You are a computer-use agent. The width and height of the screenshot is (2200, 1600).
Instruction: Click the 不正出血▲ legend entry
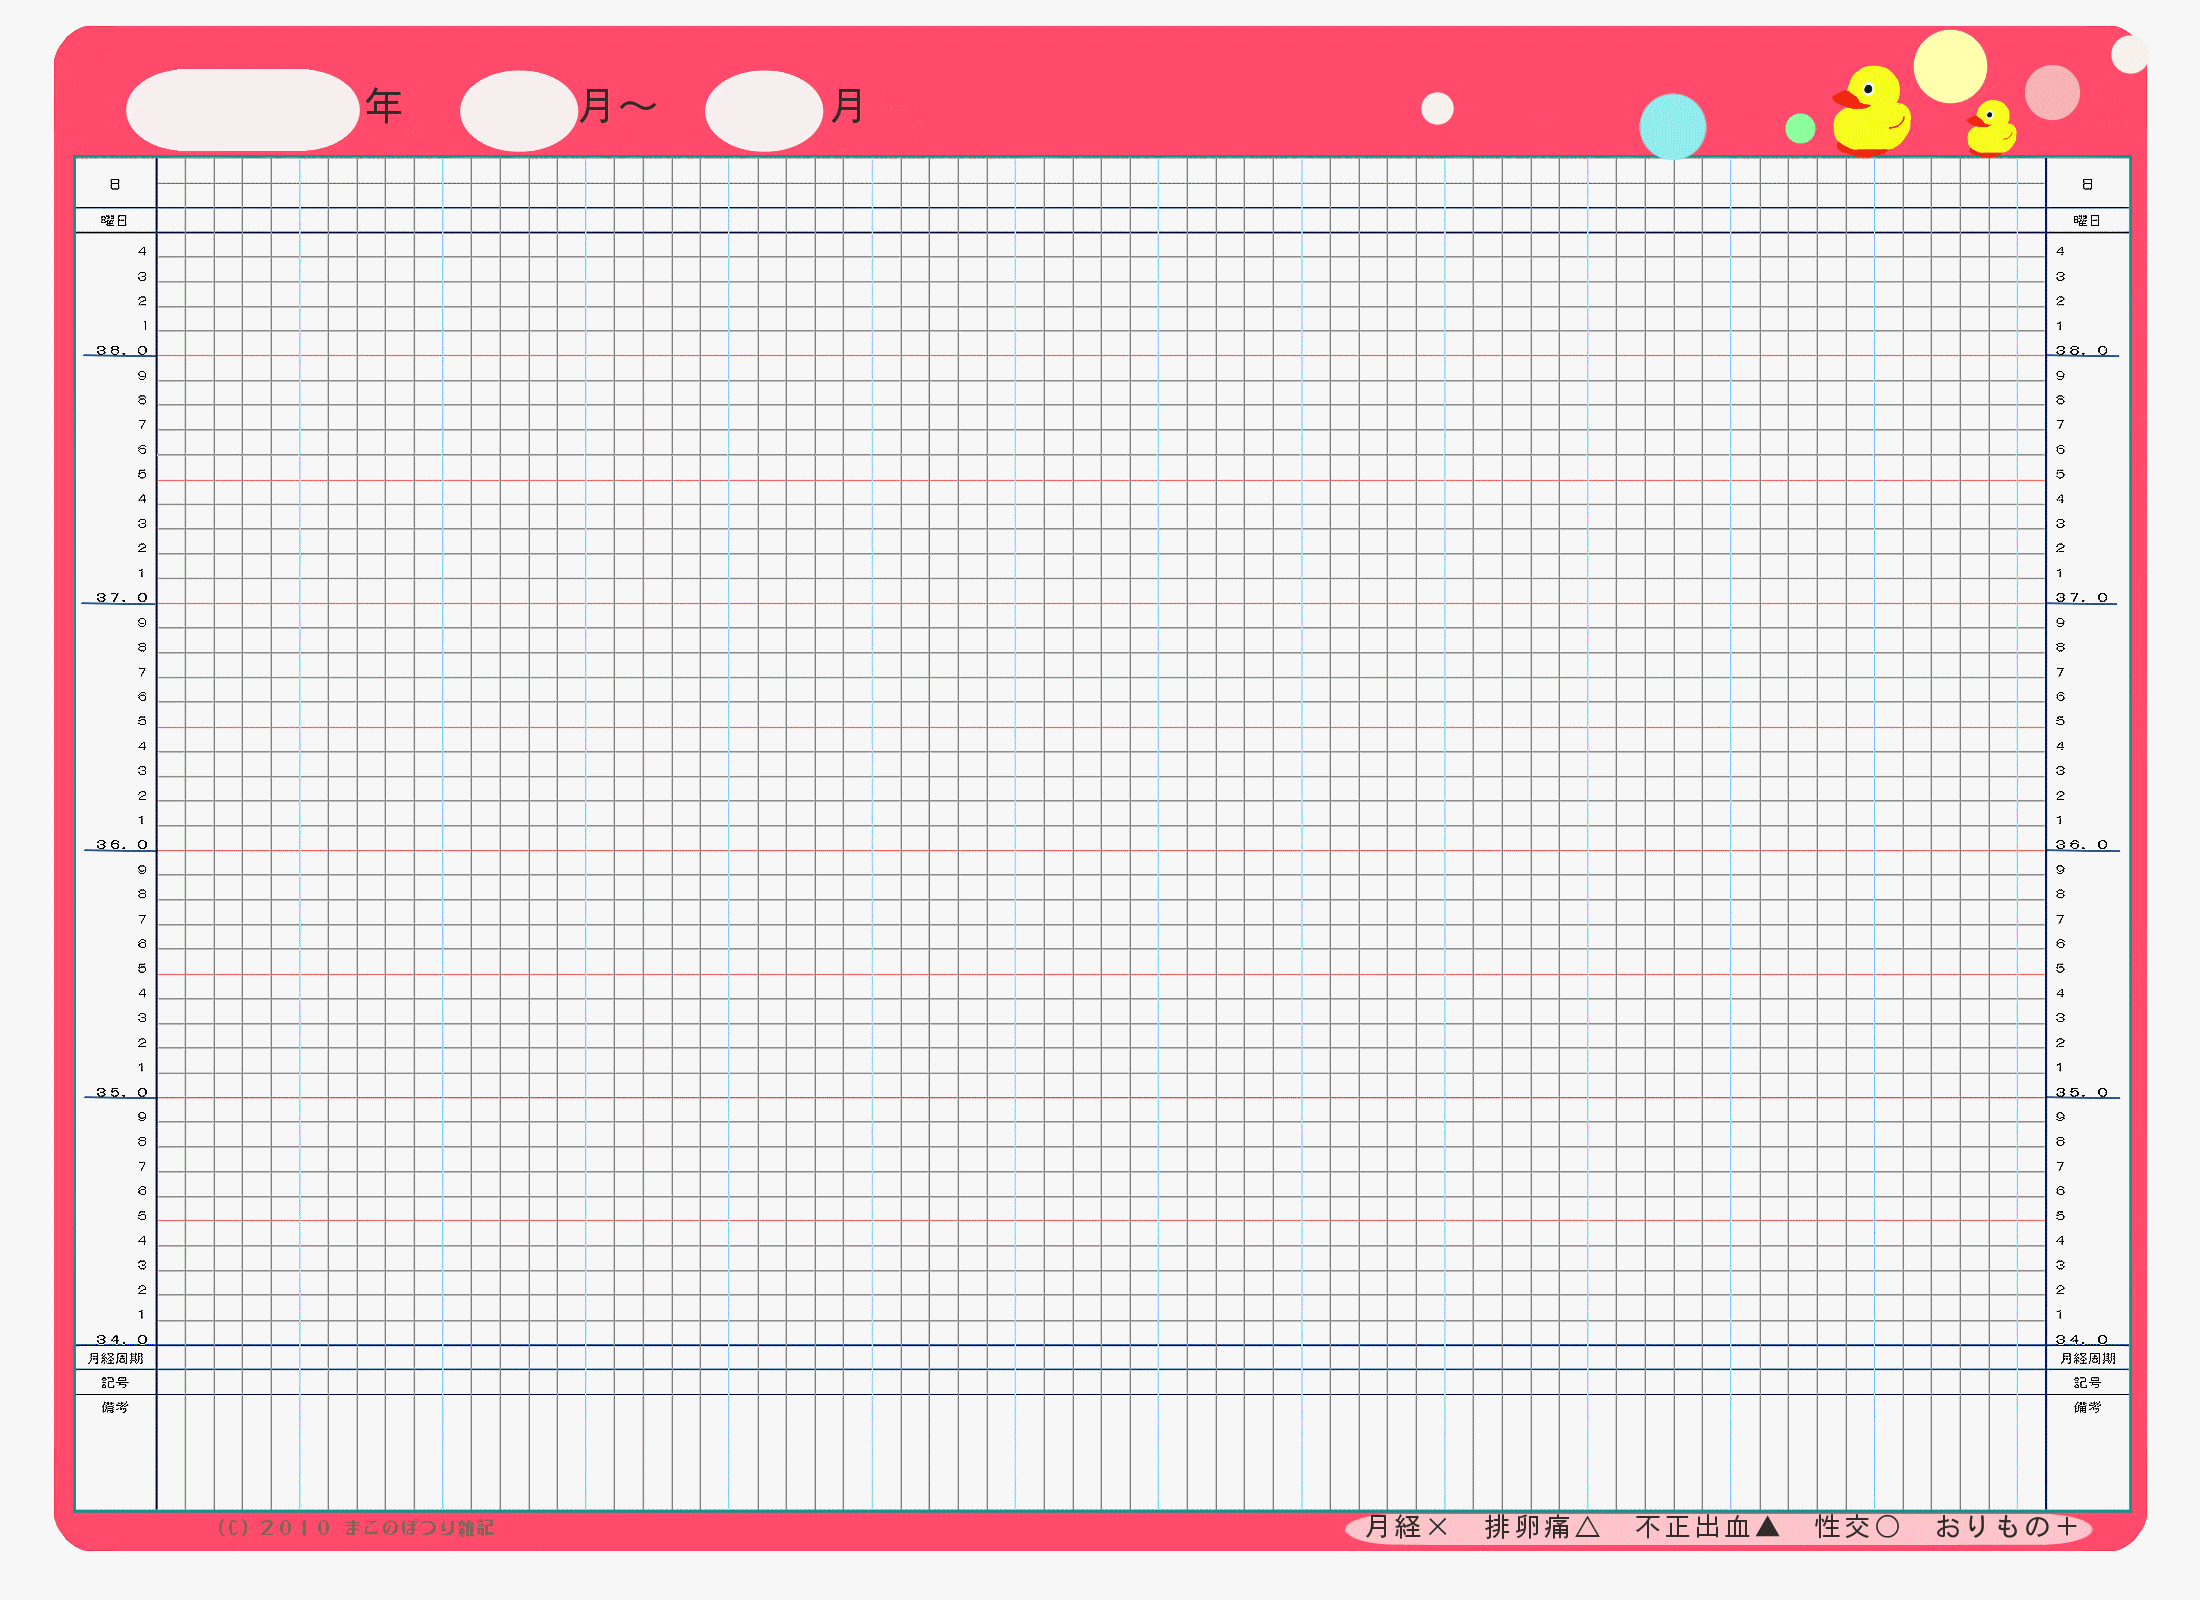click(1706, 1527)
